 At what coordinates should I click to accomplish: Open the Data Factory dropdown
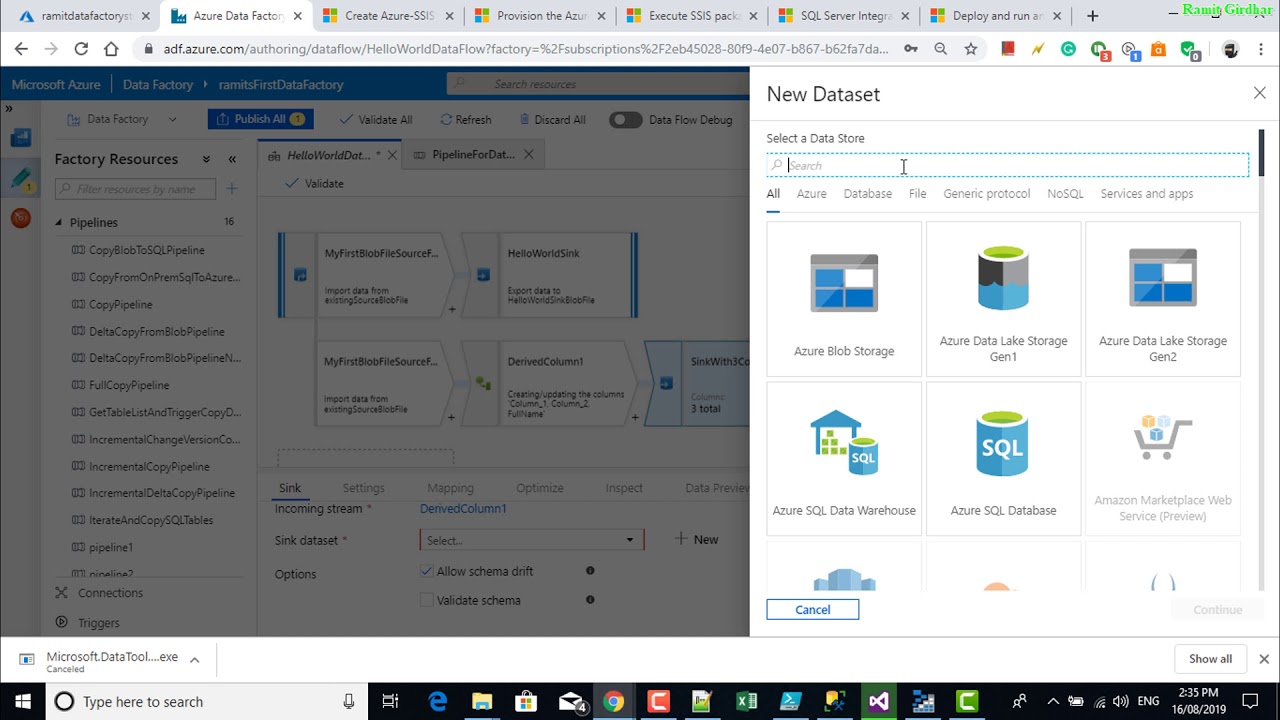(x=121, y=119)
